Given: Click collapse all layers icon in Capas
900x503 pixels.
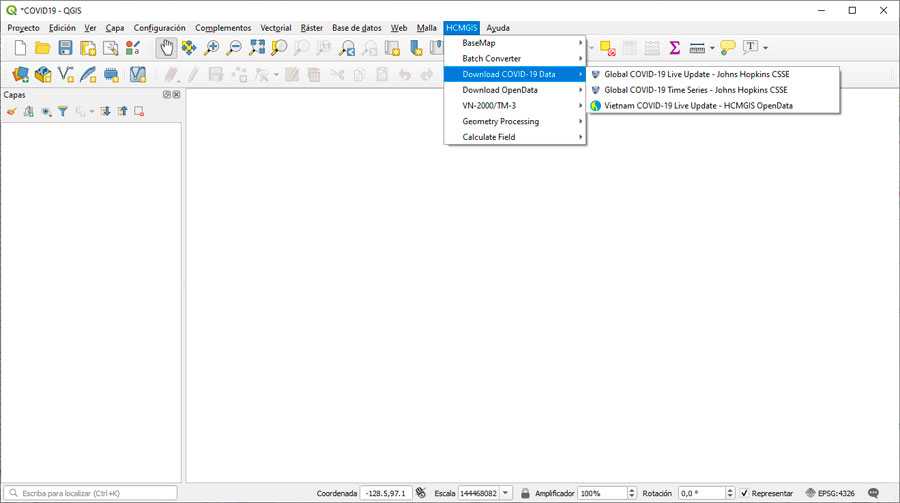Looking at the screenshot, I should [122, 111].
